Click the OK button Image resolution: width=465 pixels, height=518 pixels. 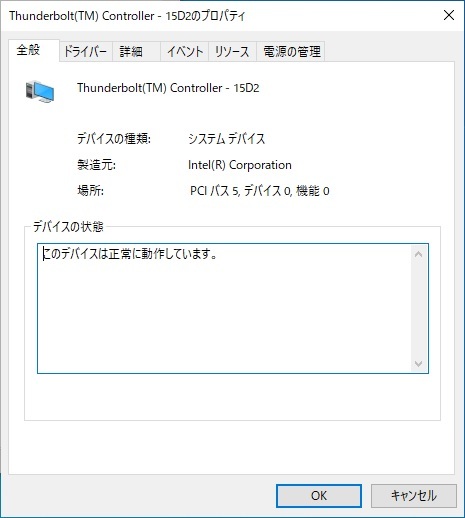point(319,496)
